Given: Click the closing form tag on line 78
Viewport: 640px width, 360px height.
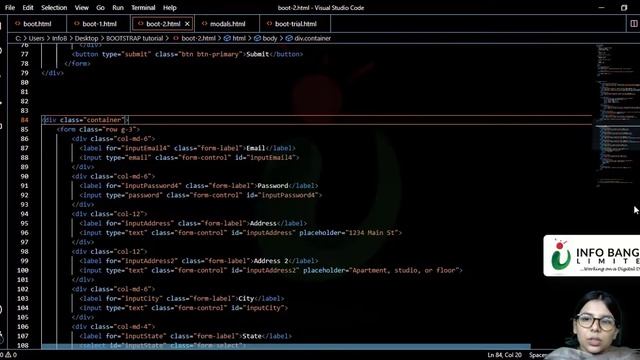Looking at the screenshot, I should pyautogui.click(x=77, y=64).
